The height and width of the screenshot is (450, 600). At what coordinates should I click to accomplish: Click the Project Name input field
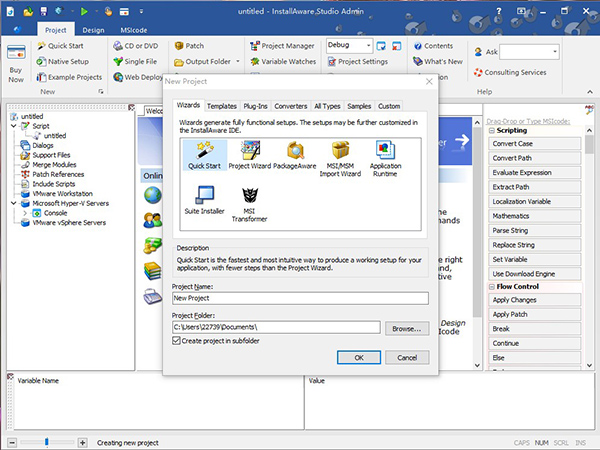[x=300, y=298]
